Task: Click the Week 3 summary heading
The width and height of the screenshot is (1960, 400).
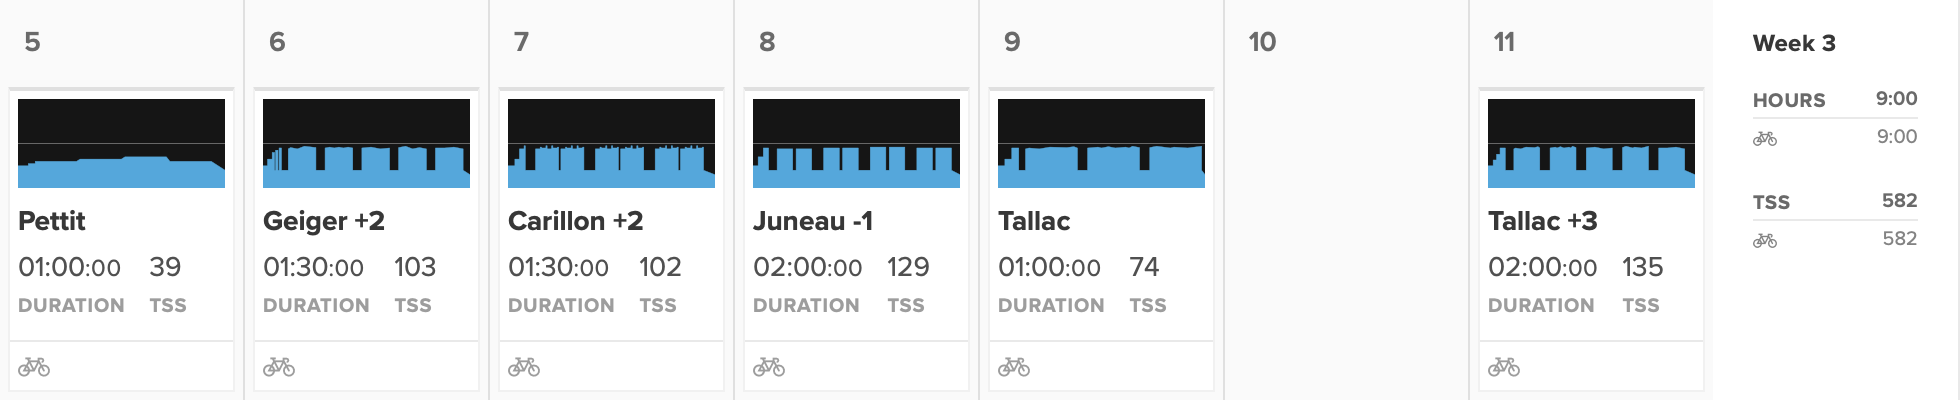Action: tap(1794, 43)
